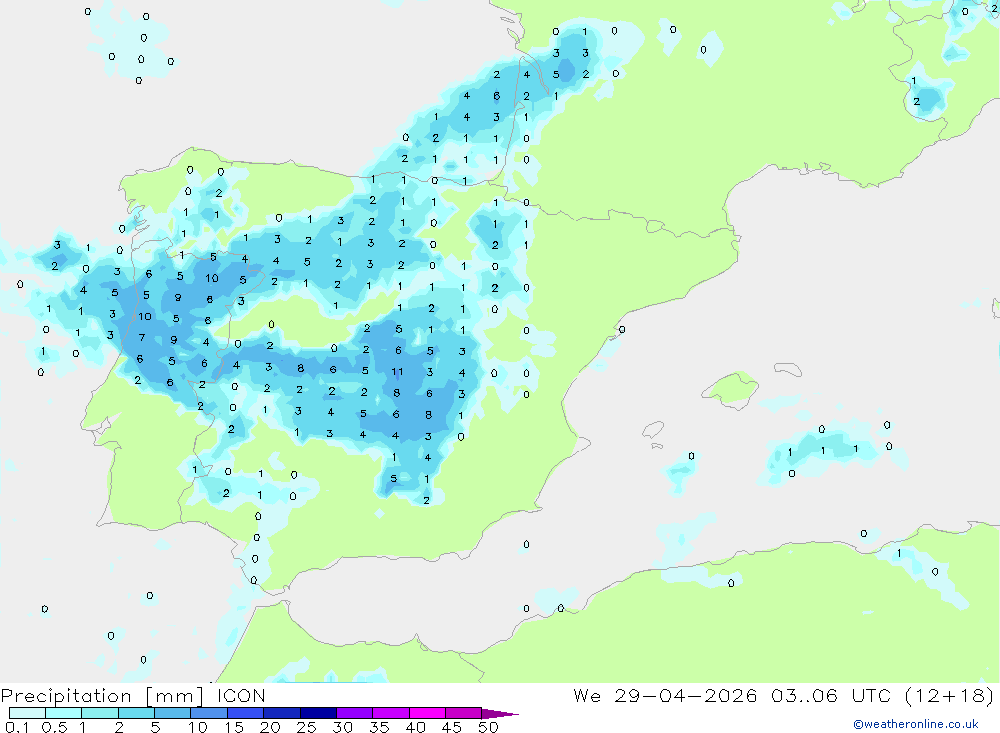
Task: Select the 5–10 mm legend color box
Action: click(173, 713)
